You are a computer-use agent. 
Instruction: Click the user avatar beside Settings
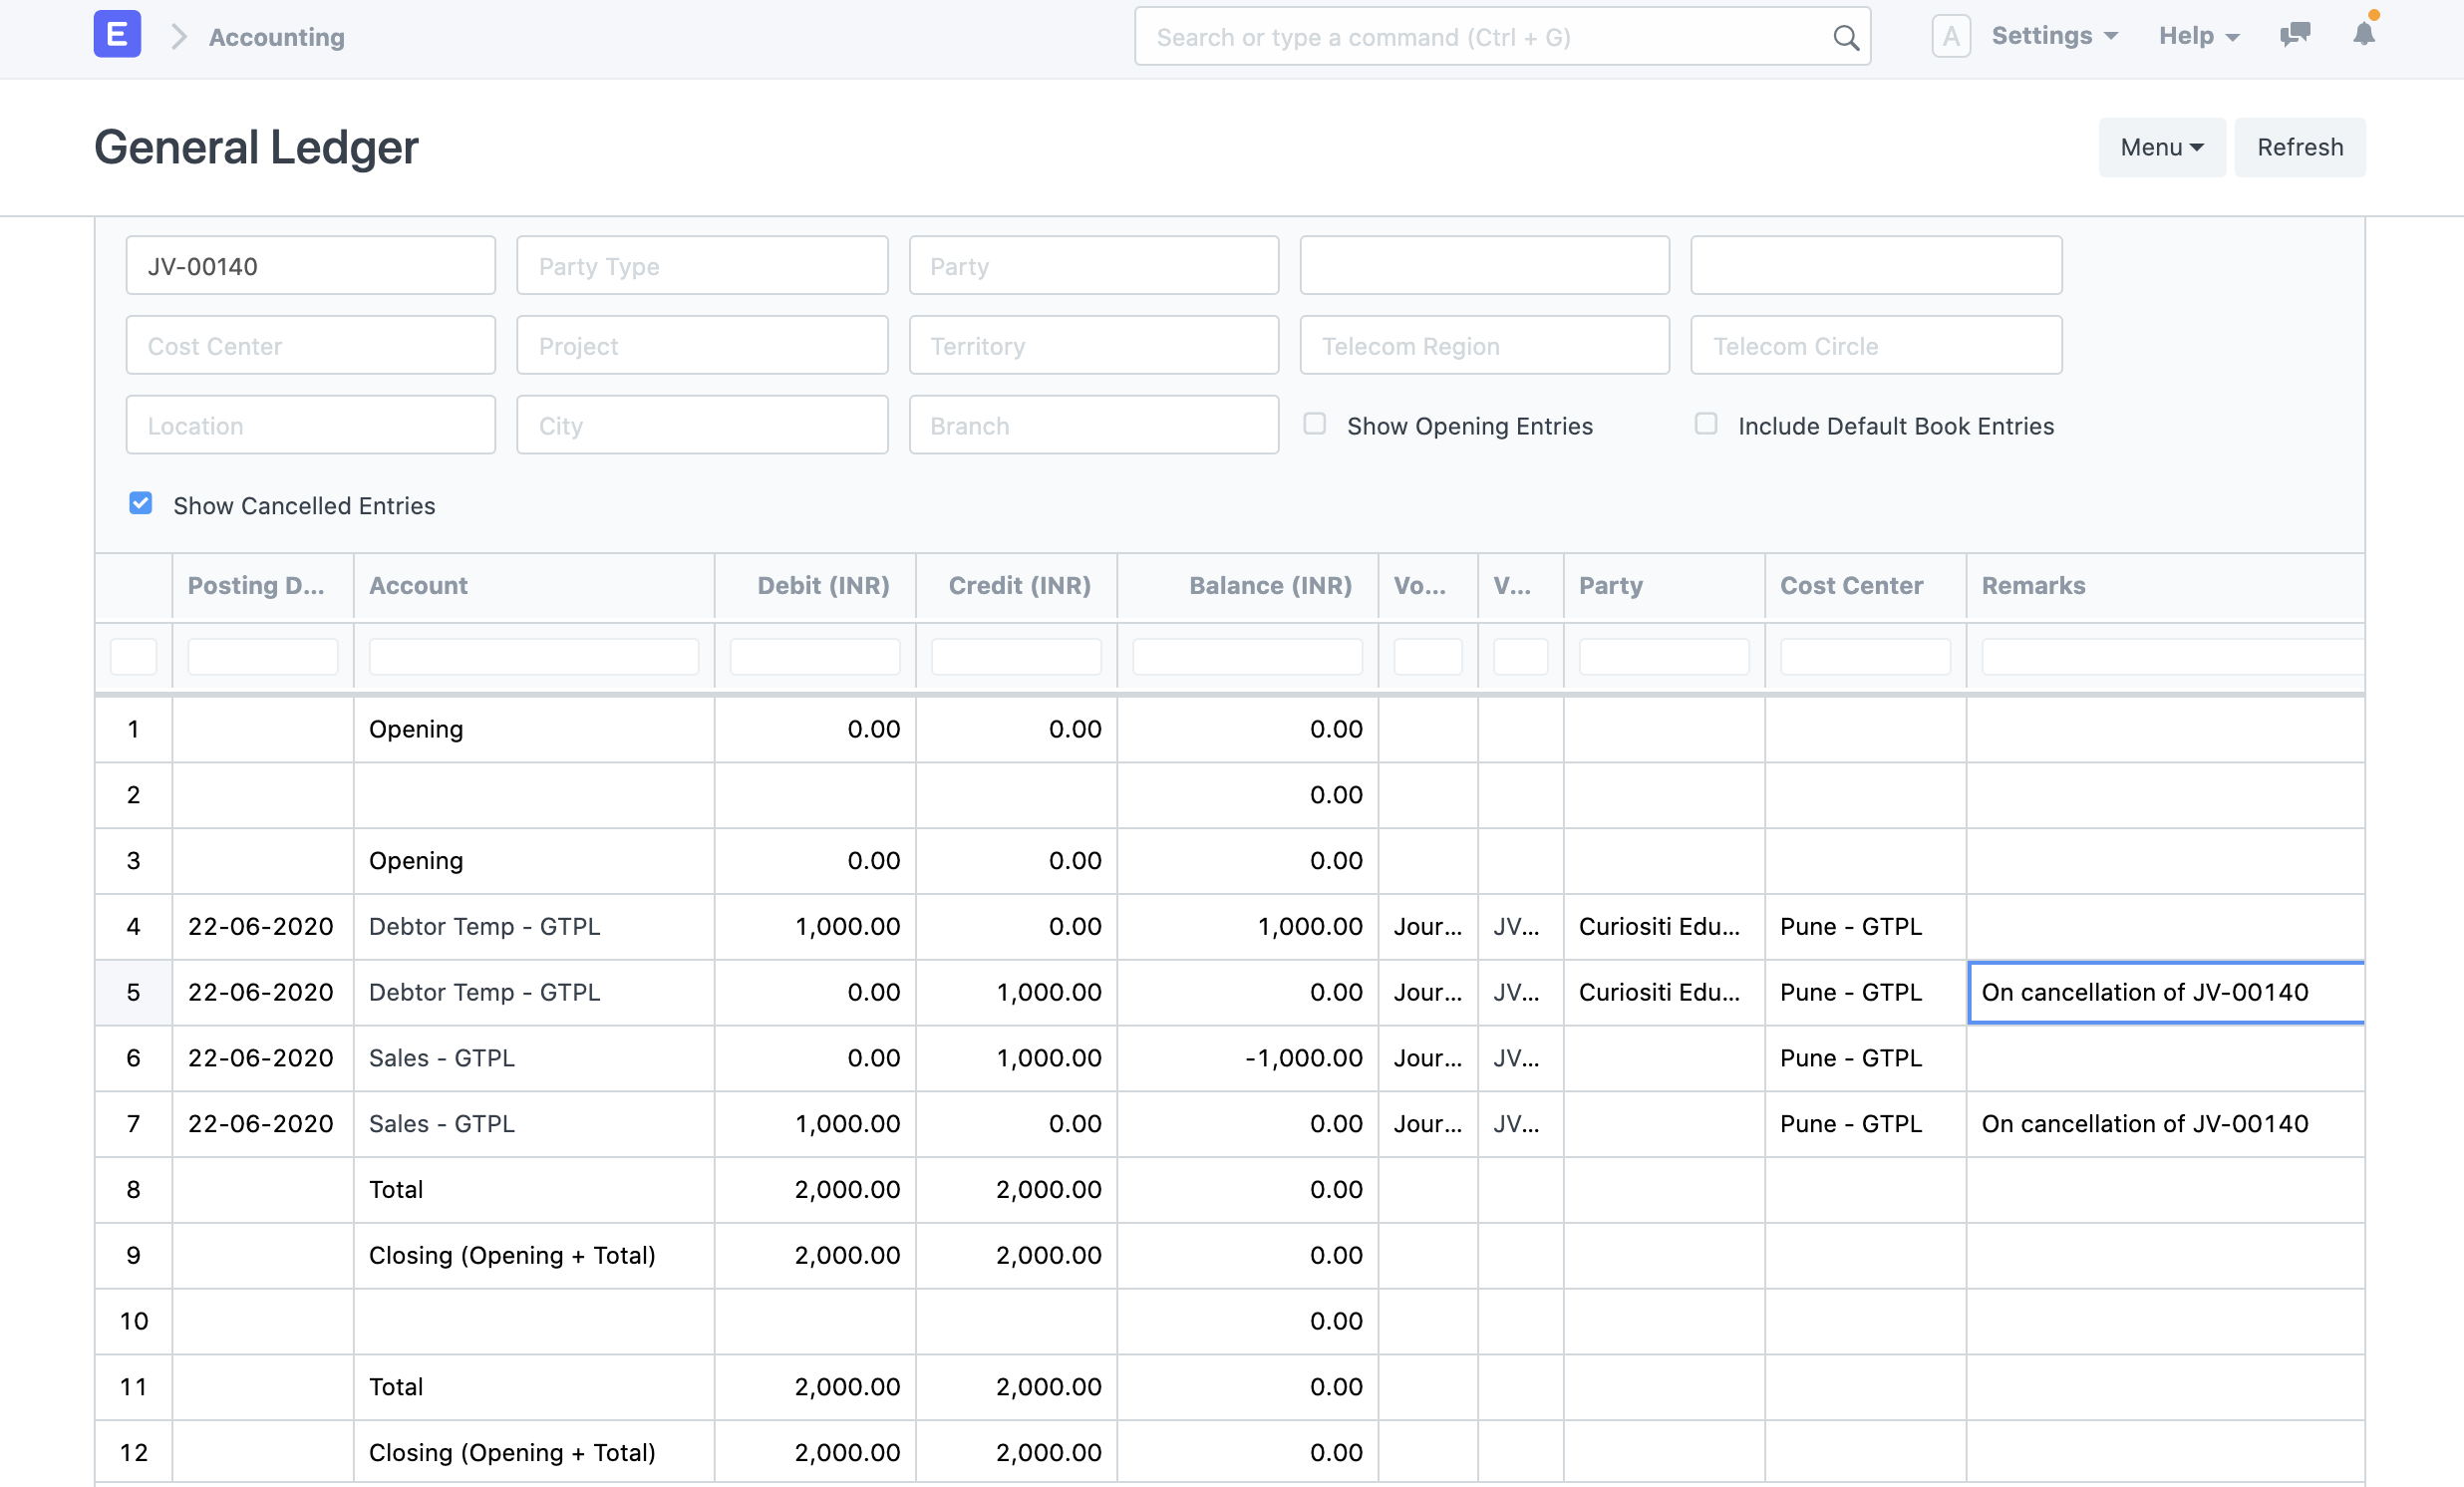tap(1951, 34)
